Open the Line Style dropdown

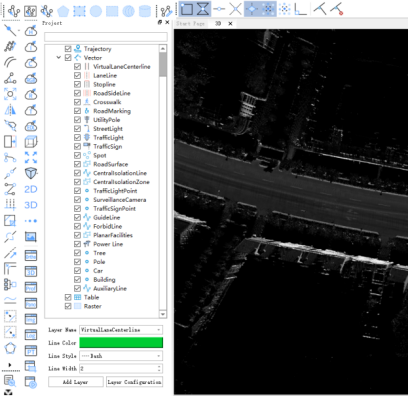tap(121, 356)
